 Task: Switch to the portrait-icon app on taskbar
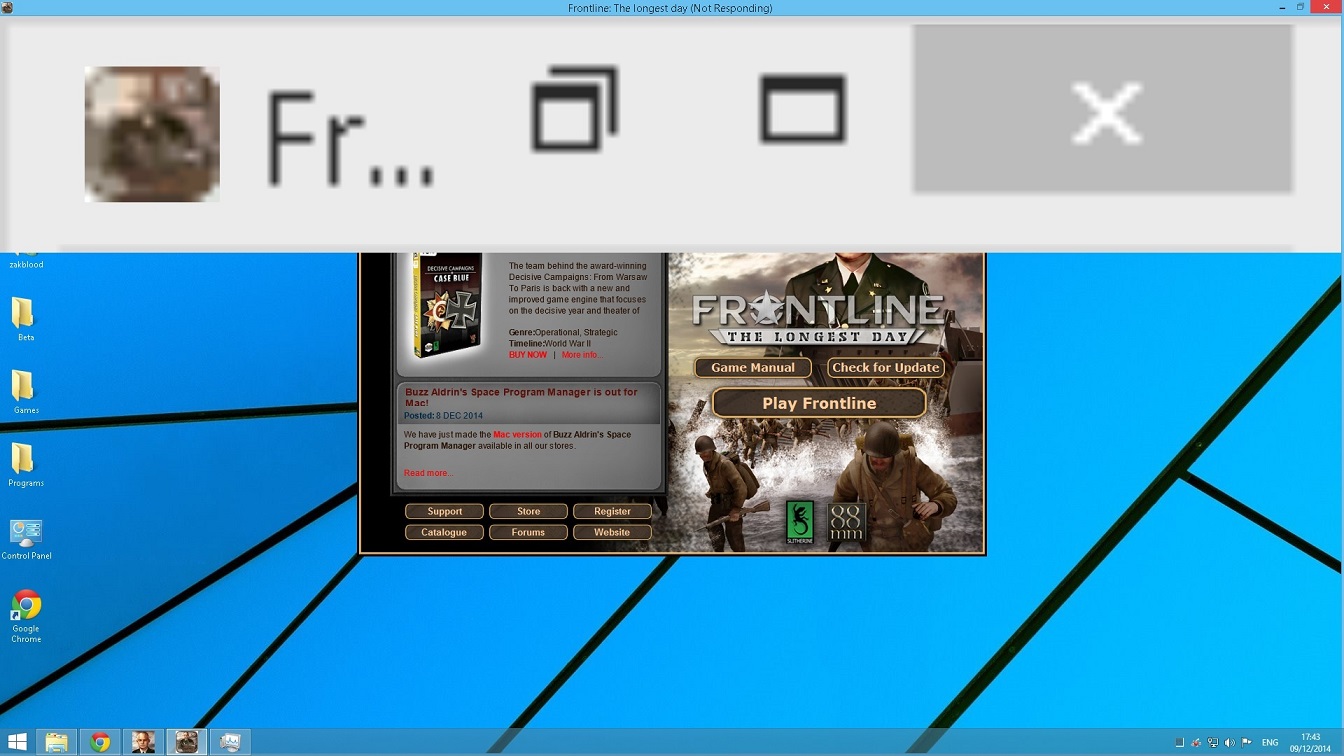[x=143, y=742]
